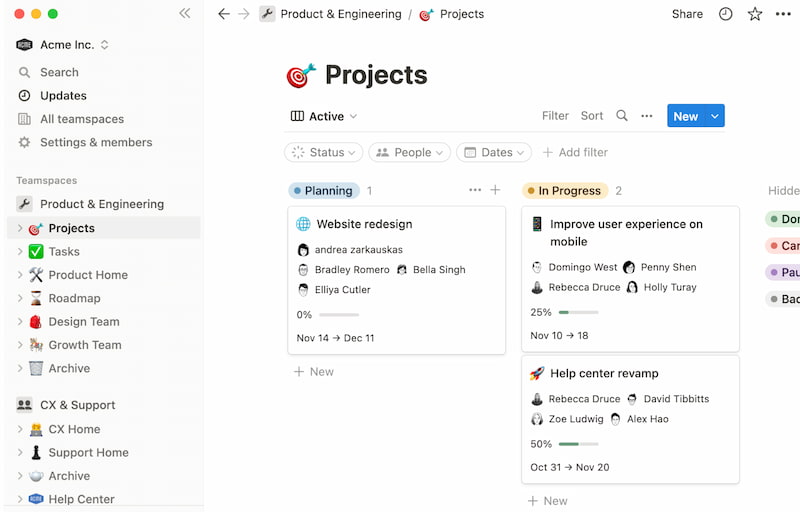Viewport: 800px width, 512px height.
Task: Click the date Nov 14 → Dec 11
Action: (x=335, y=338)
